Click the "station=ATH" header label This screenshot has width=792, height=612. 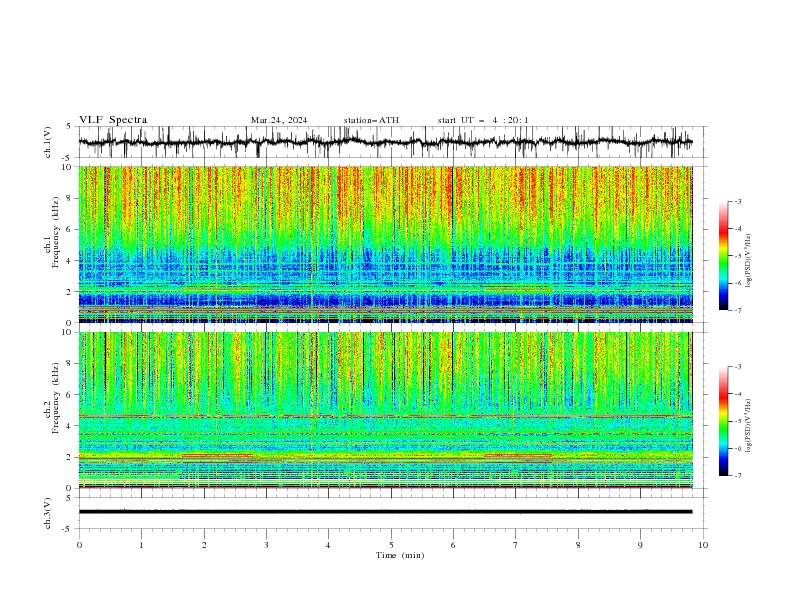click(x=371, y=120)
